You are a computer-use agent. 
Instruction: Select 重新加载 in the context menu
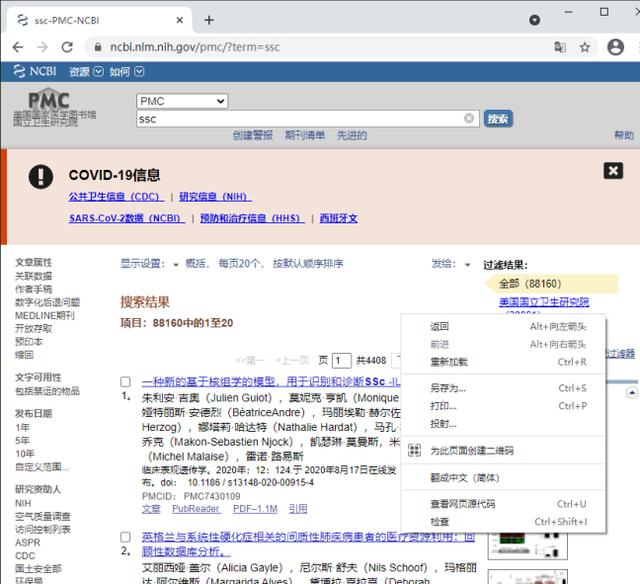503,362
